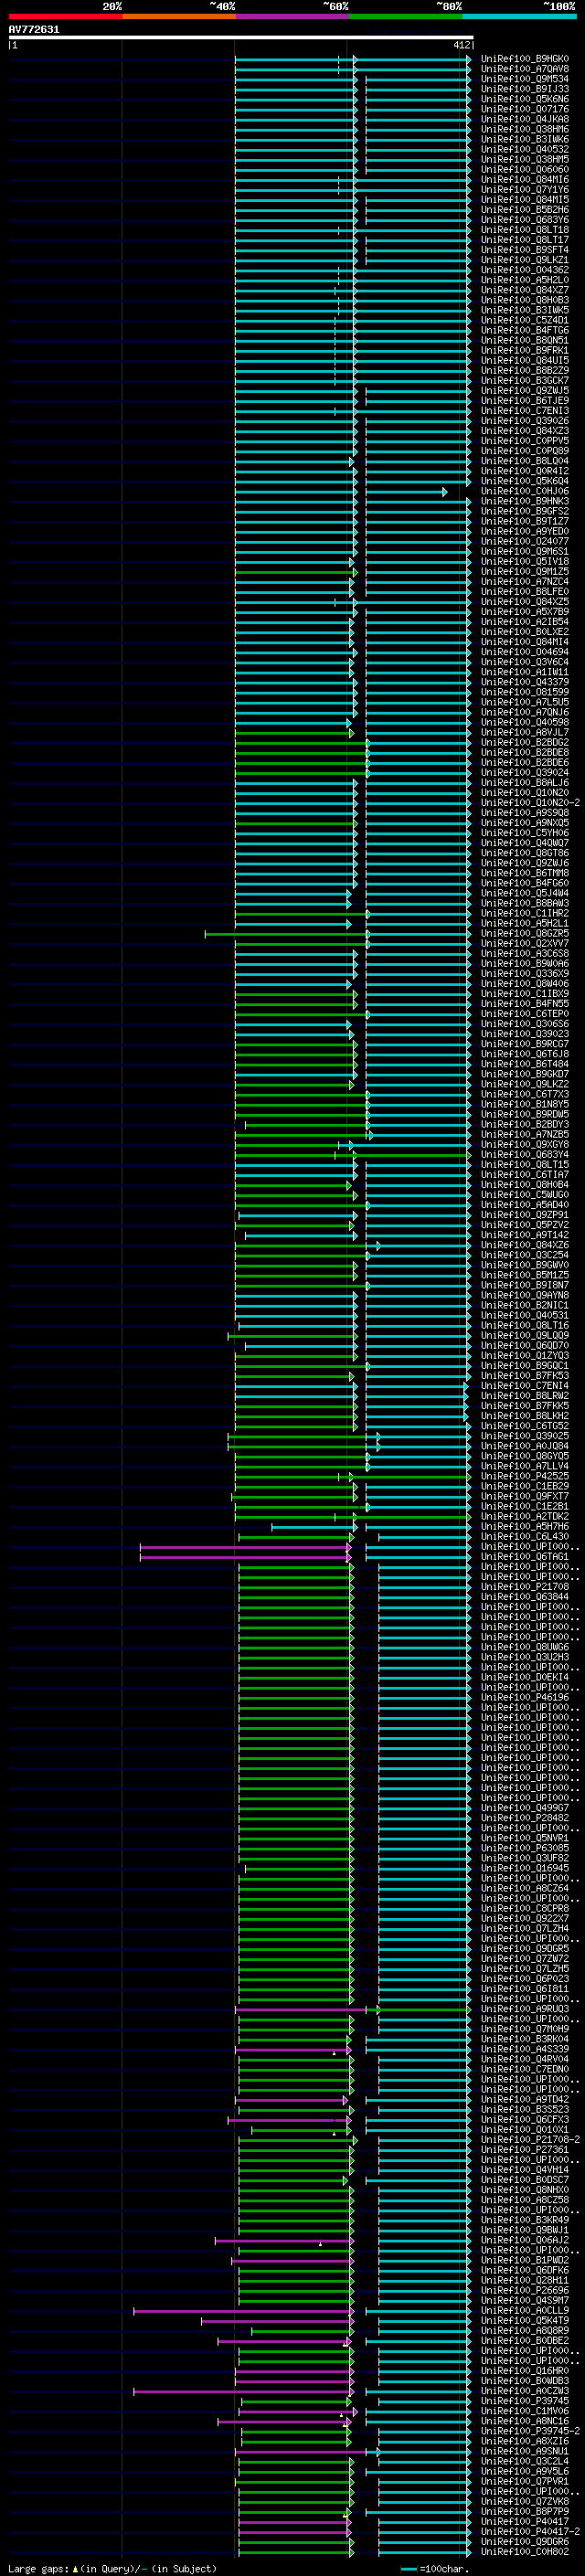585x2576 pixels.
Task: Click hit label UniRef100_C5YH06
Action: coord(525,833)
